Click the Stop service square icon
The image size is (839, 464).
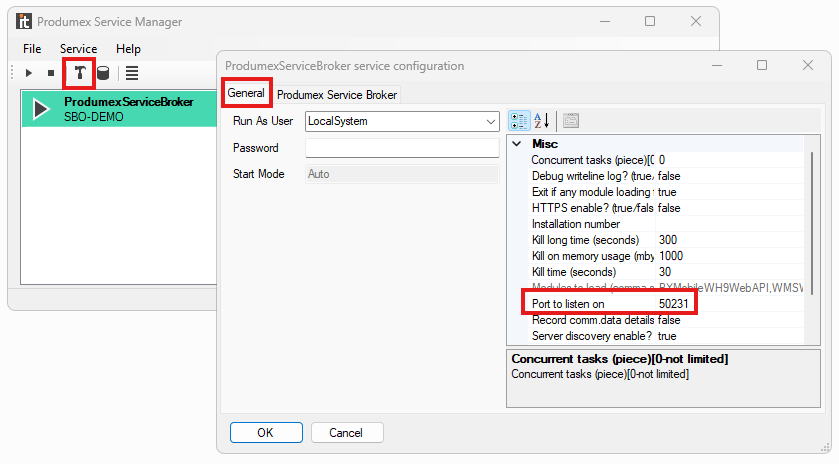[x=51, y=73]
